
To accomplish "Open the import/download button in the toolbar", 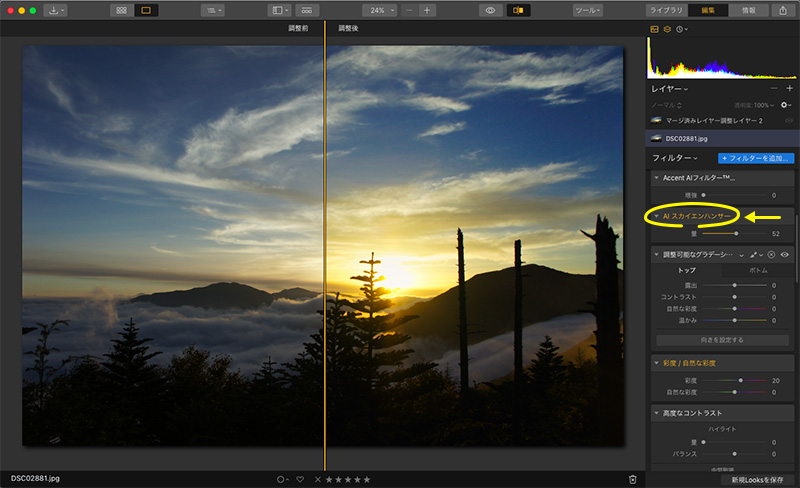I will (x=55, y=10).
